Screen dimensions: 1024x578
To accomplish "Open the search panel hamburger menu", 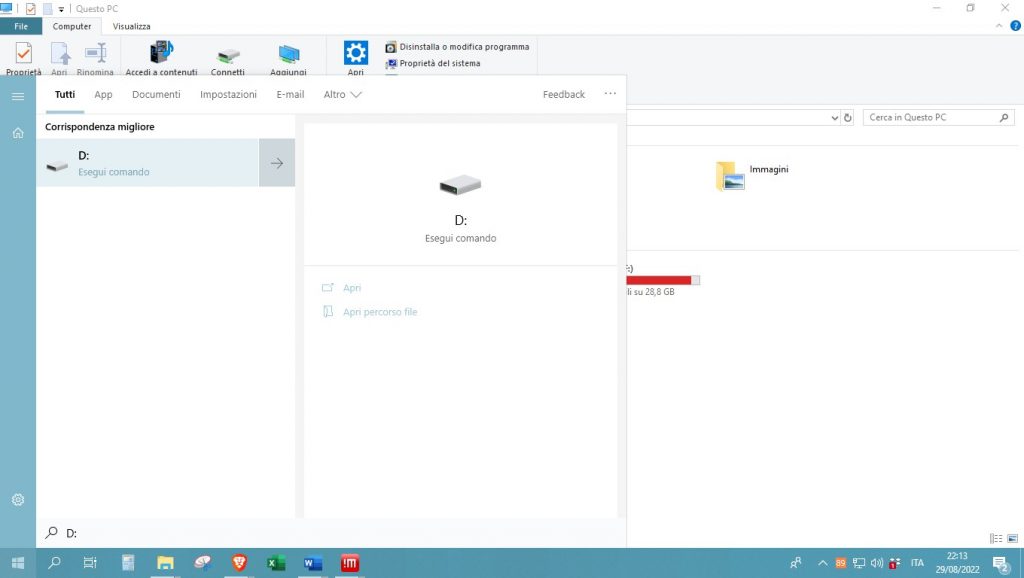I will 18,96.
